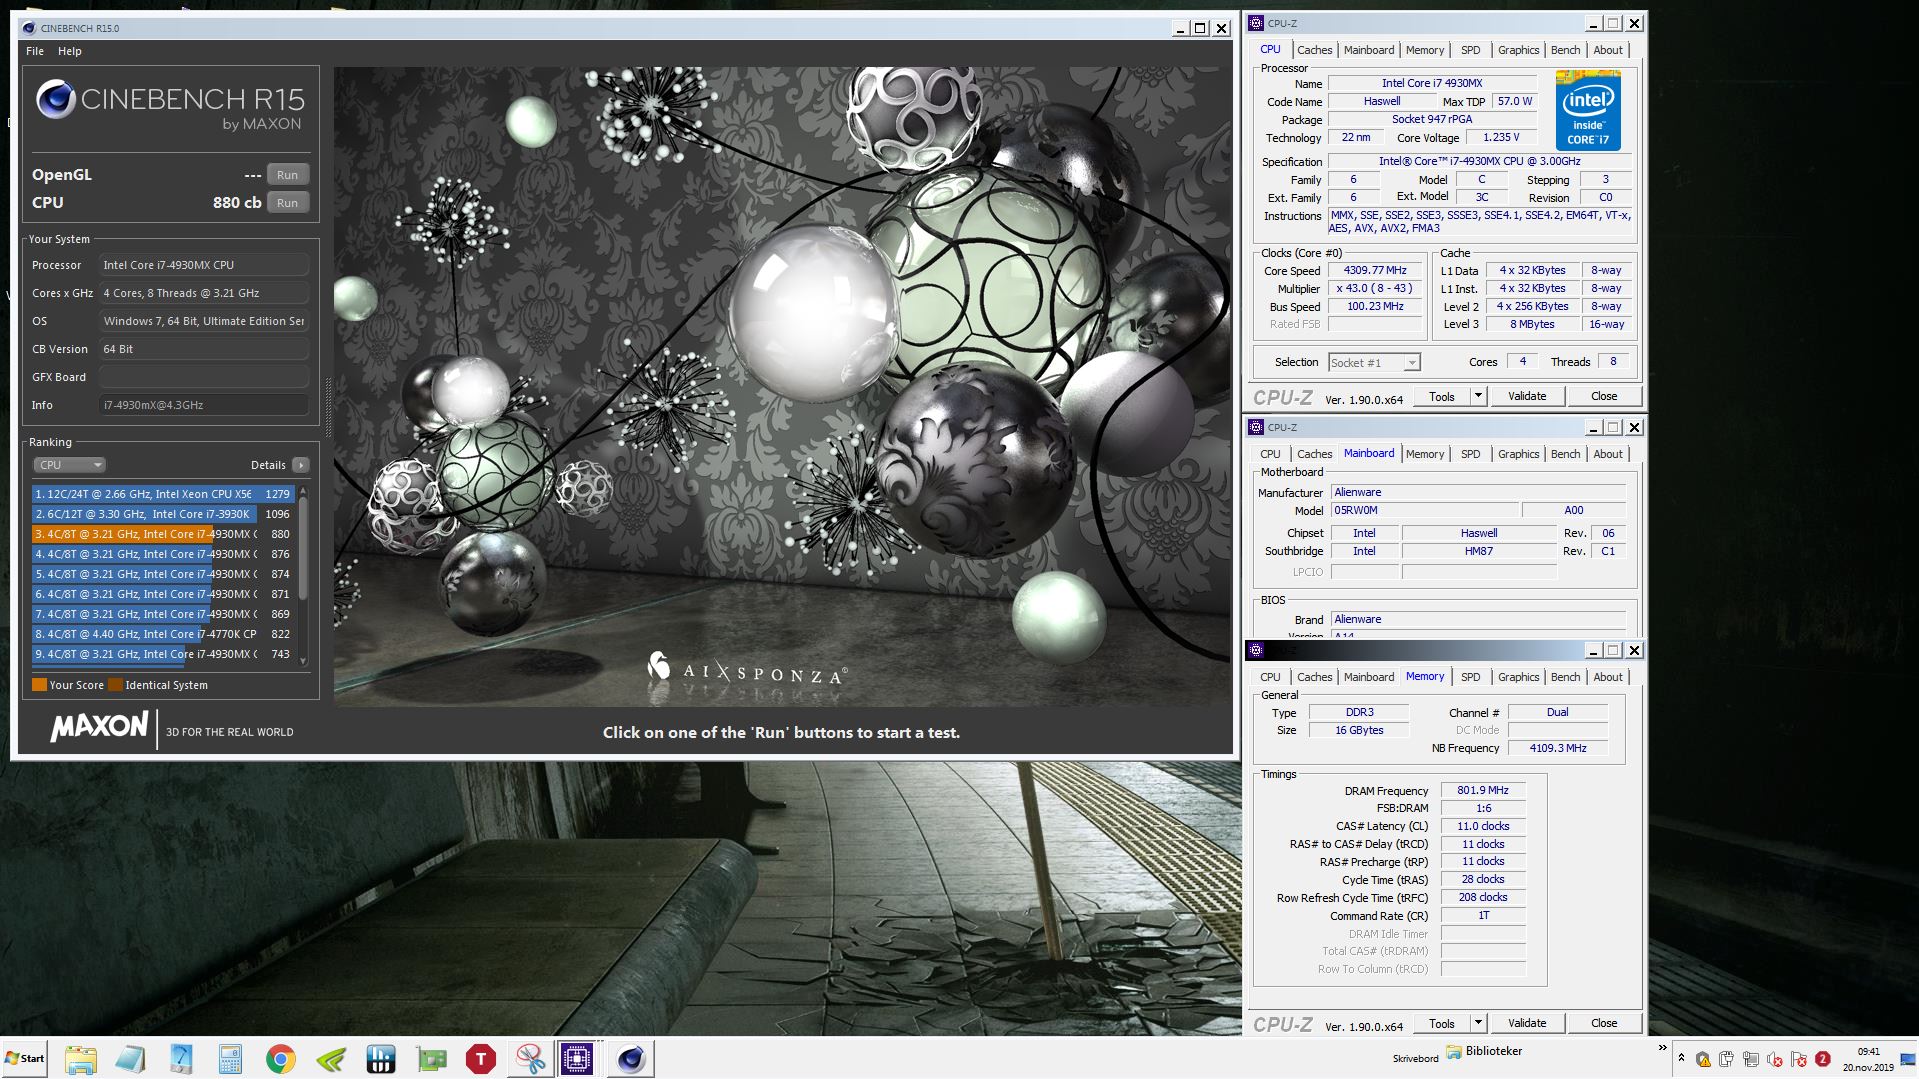The image size is (1919, 1079).
Task: Click the Mainboard CPU-Z window title icon
Action: (1256, 427)
